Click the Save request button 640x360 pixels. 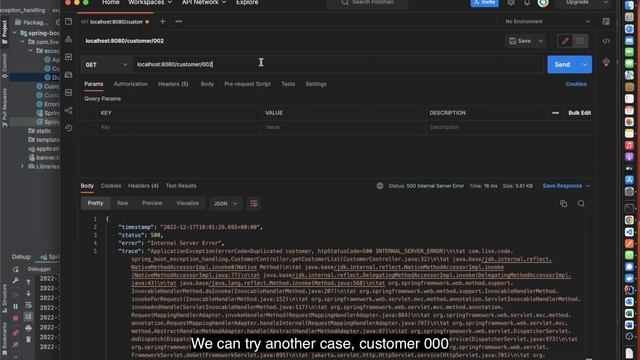pos(520,41)
